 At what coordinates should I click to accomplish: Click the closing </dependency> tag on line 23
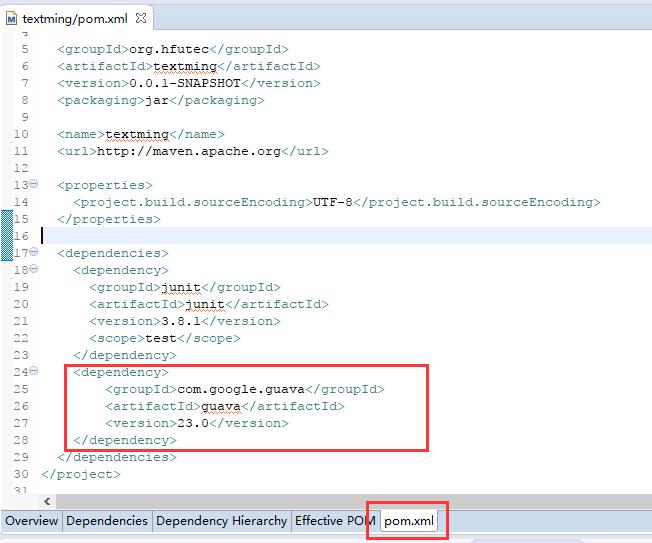pyautogui.click(x=125, y=355)
